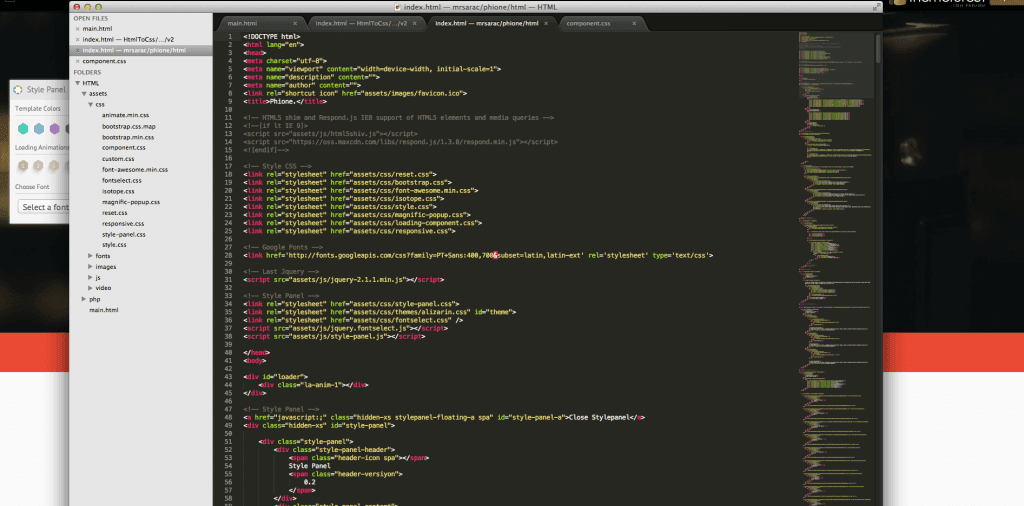Close index.html mrsarac/phione in Open Files

pos(78,50)
